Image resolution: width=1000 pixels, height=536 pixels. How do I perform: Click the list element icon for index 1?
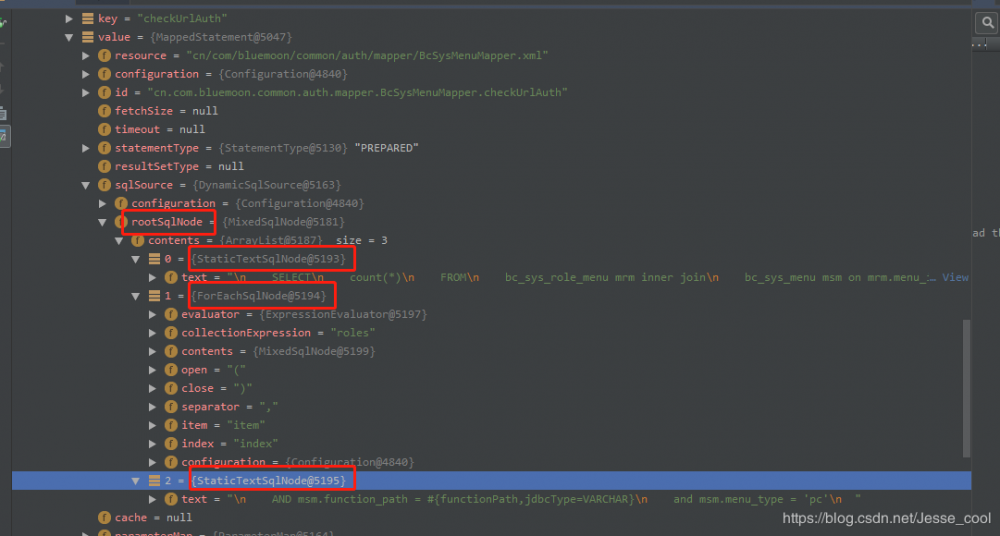[154, 296]
